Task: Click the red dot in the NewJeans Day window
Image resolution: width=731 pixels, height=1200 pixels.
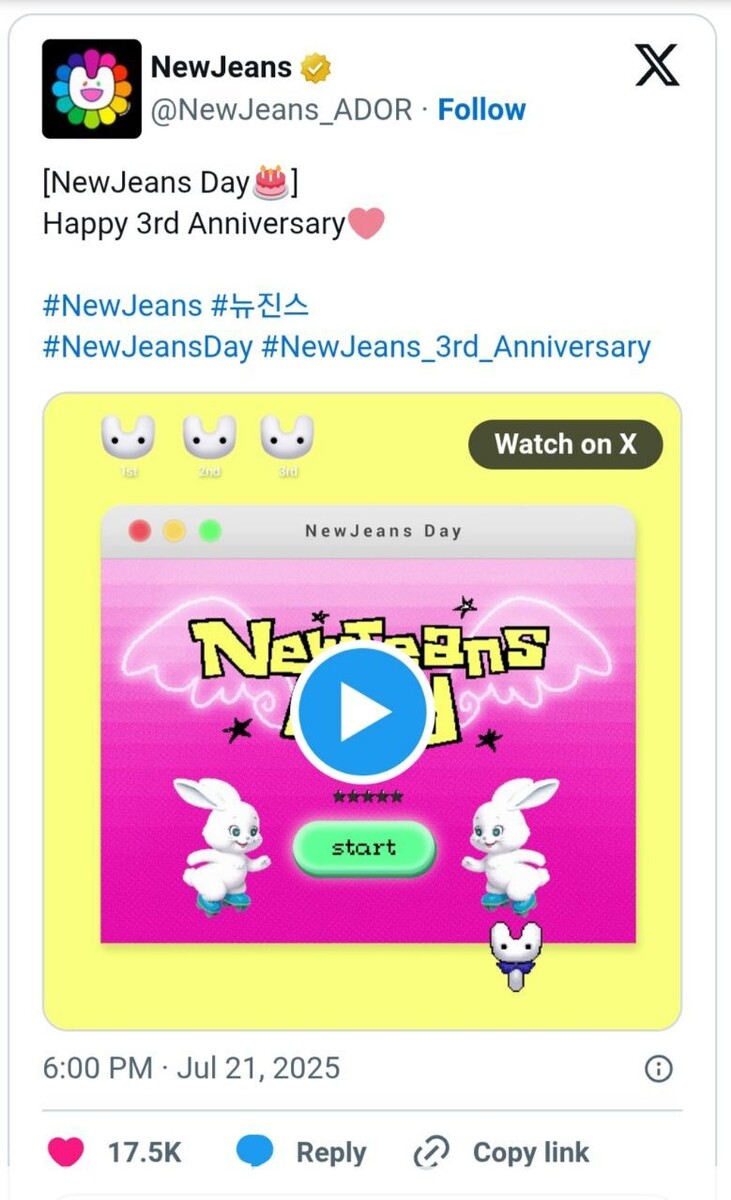Action: [139, 532]
